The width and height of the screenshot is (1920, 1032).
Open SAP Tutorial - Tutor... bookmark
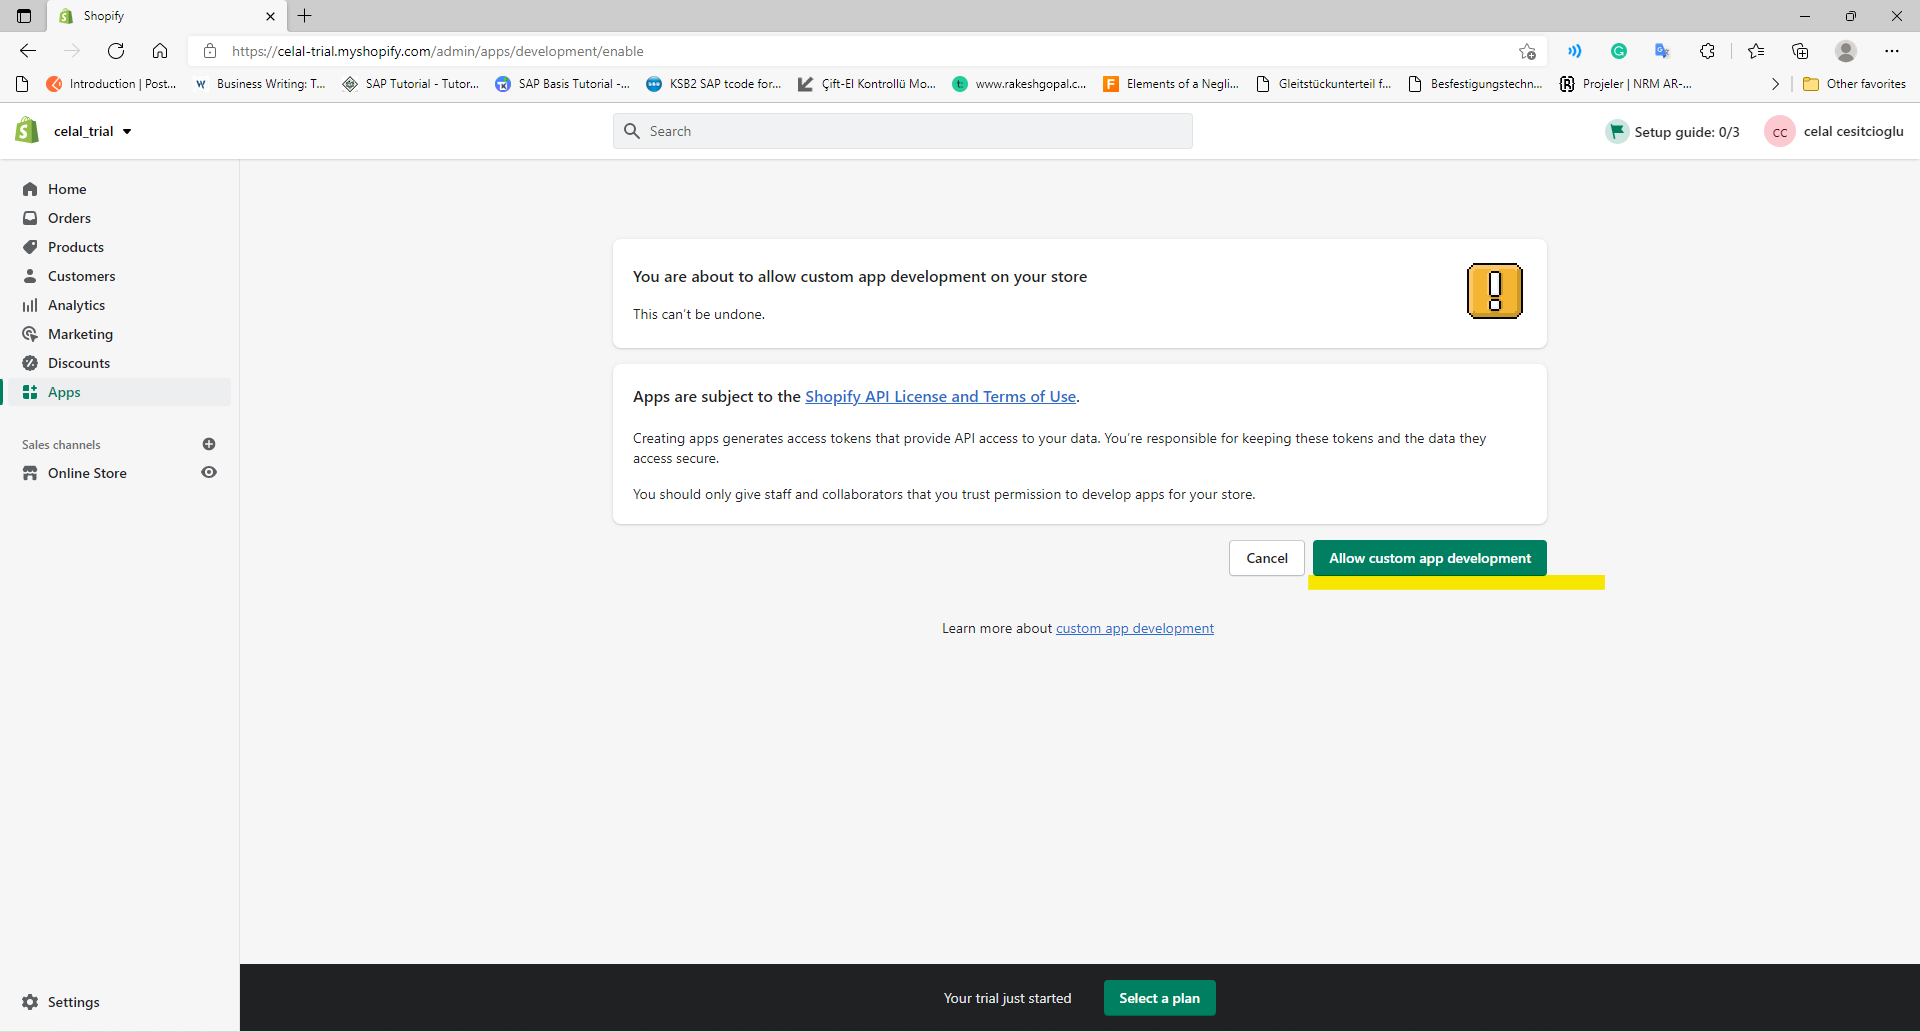(411, 84)
